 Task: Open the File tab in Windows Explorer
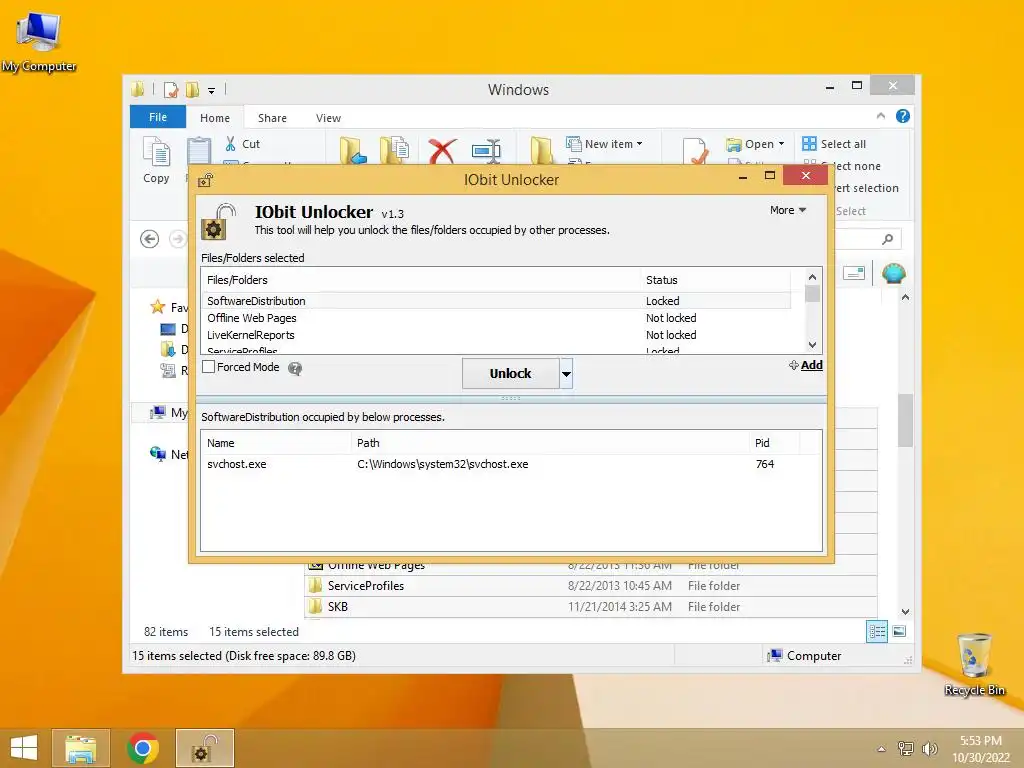(x=158, y=117)
